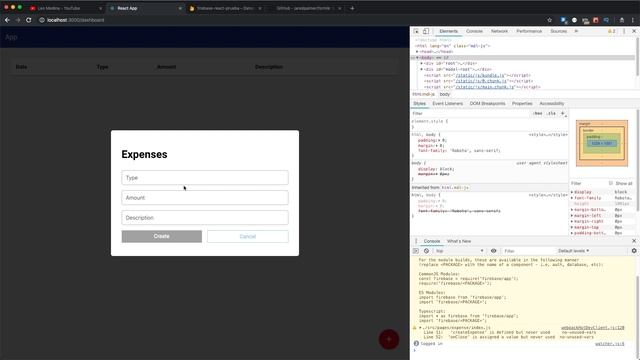The image size is (640, 360).
Task: Toggle the :hov element state panel
Action: 538,113
